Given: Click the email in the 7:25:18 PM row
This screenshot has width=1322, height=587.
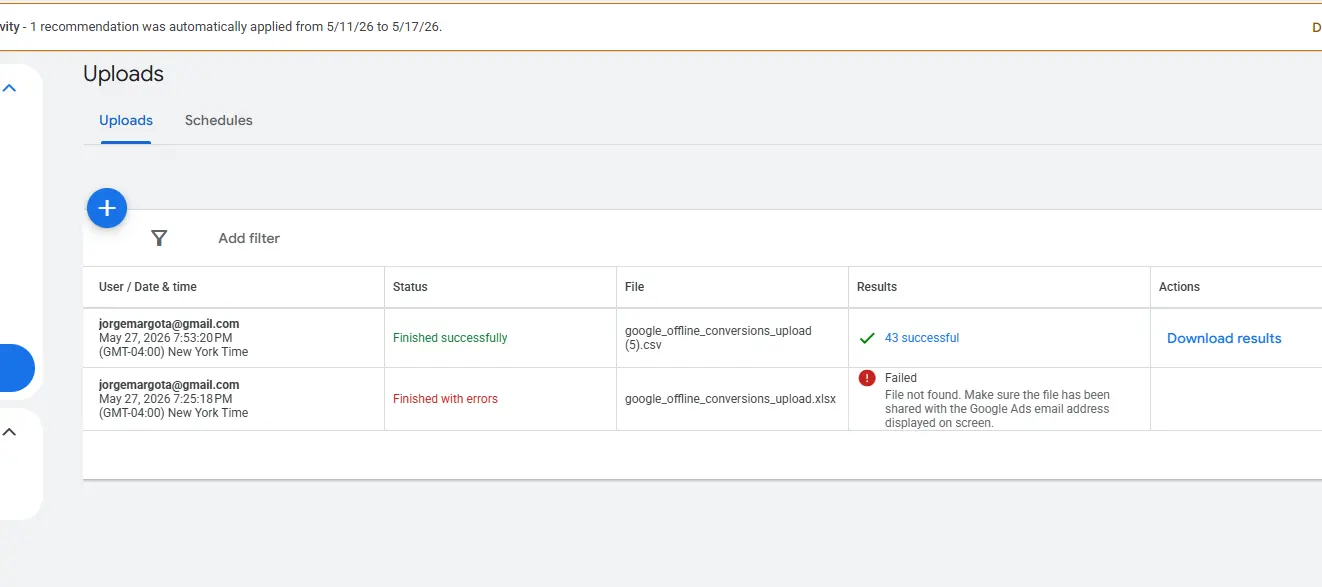Looking at the screenshot, I should 169,385.
